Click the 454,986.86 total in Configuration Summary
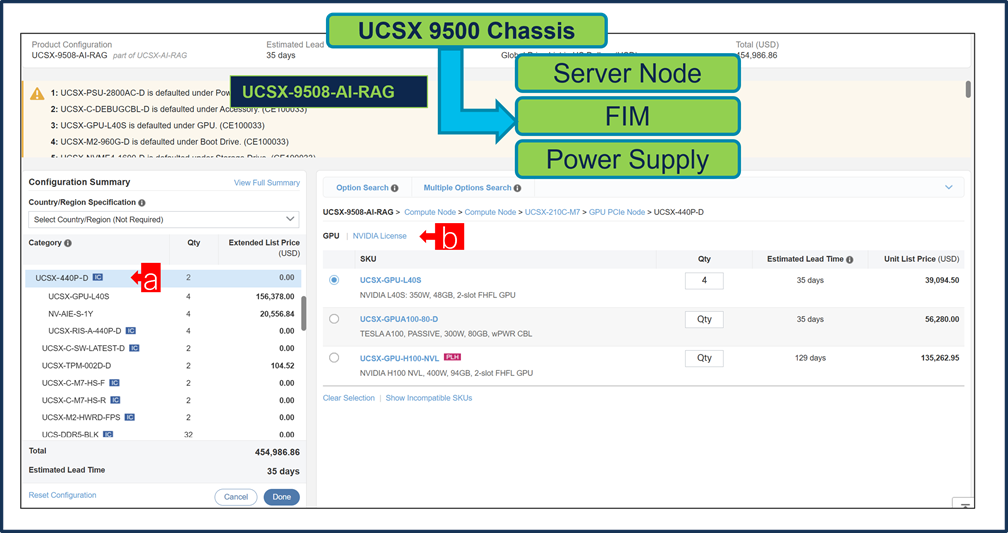Screen dimensions: 1008x533 [x=277, y=452]
